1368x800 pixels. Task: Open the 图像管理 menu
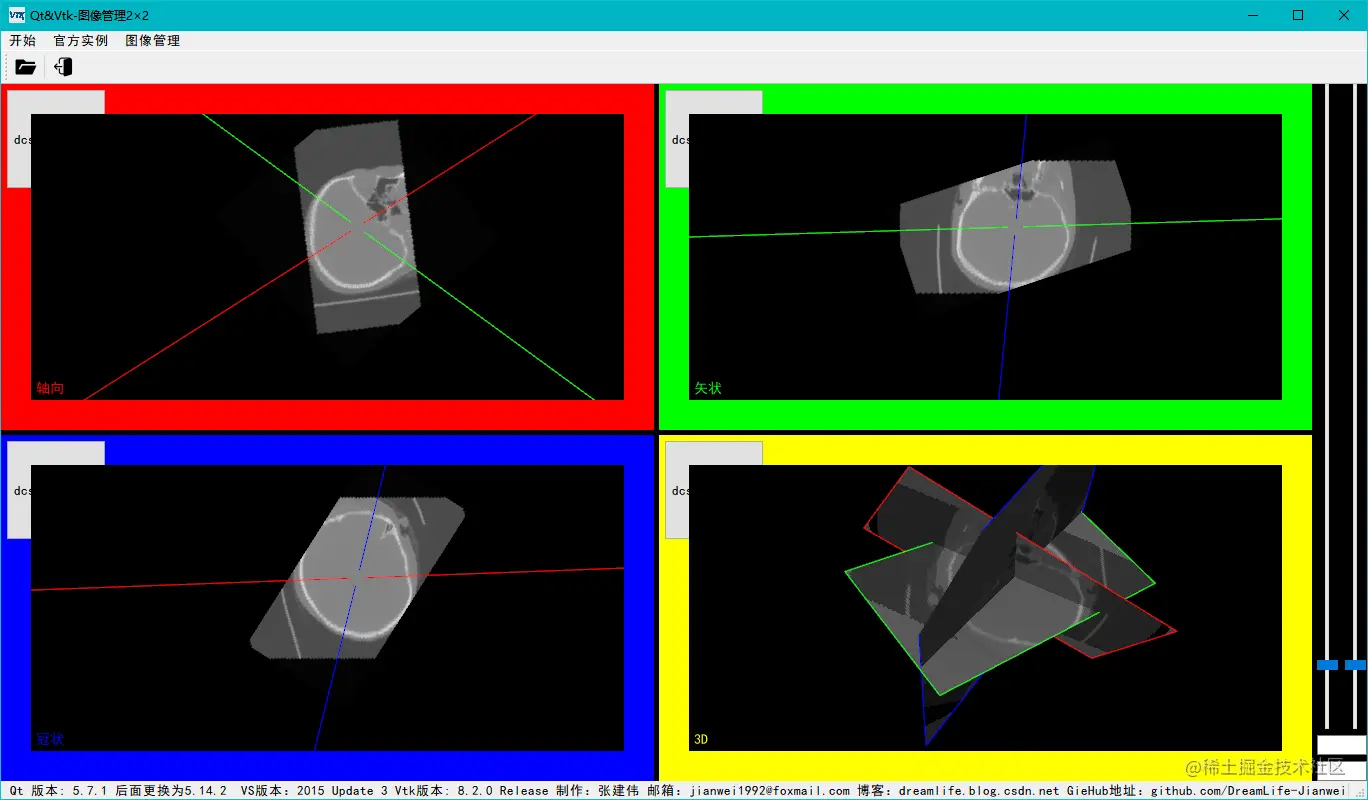pos(152,40)
